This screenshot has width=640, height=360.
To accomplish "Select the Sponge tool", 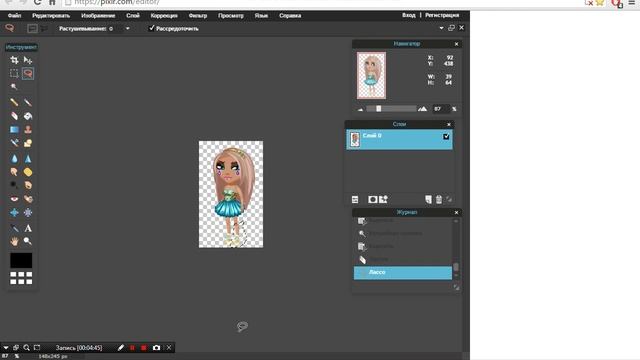I will tap(28, 172).
